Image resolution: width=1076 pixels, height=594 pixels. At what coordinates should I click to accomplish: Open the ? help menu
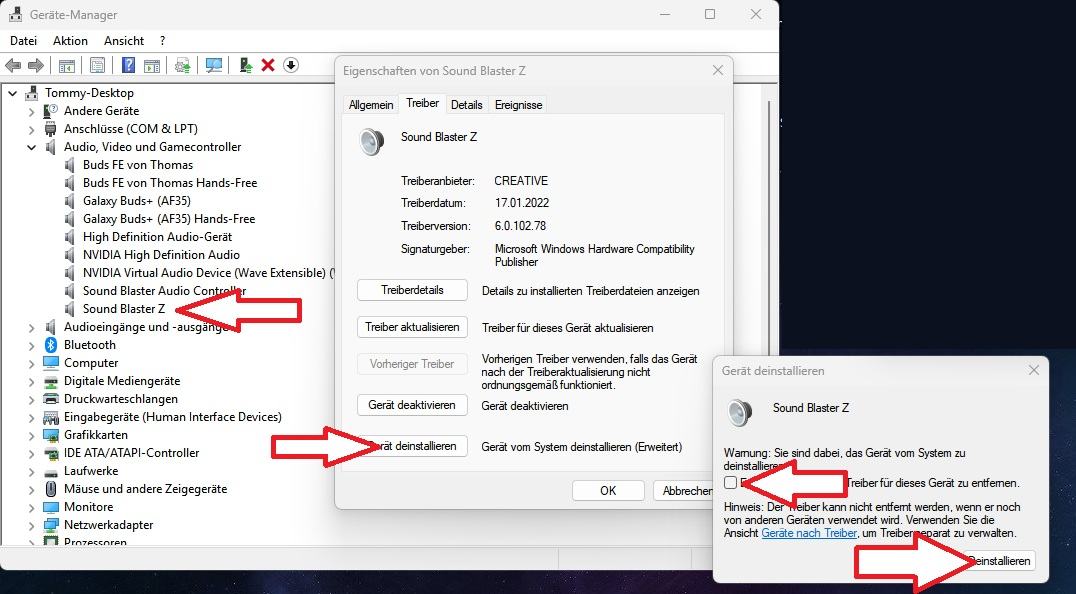click(163, 41)
